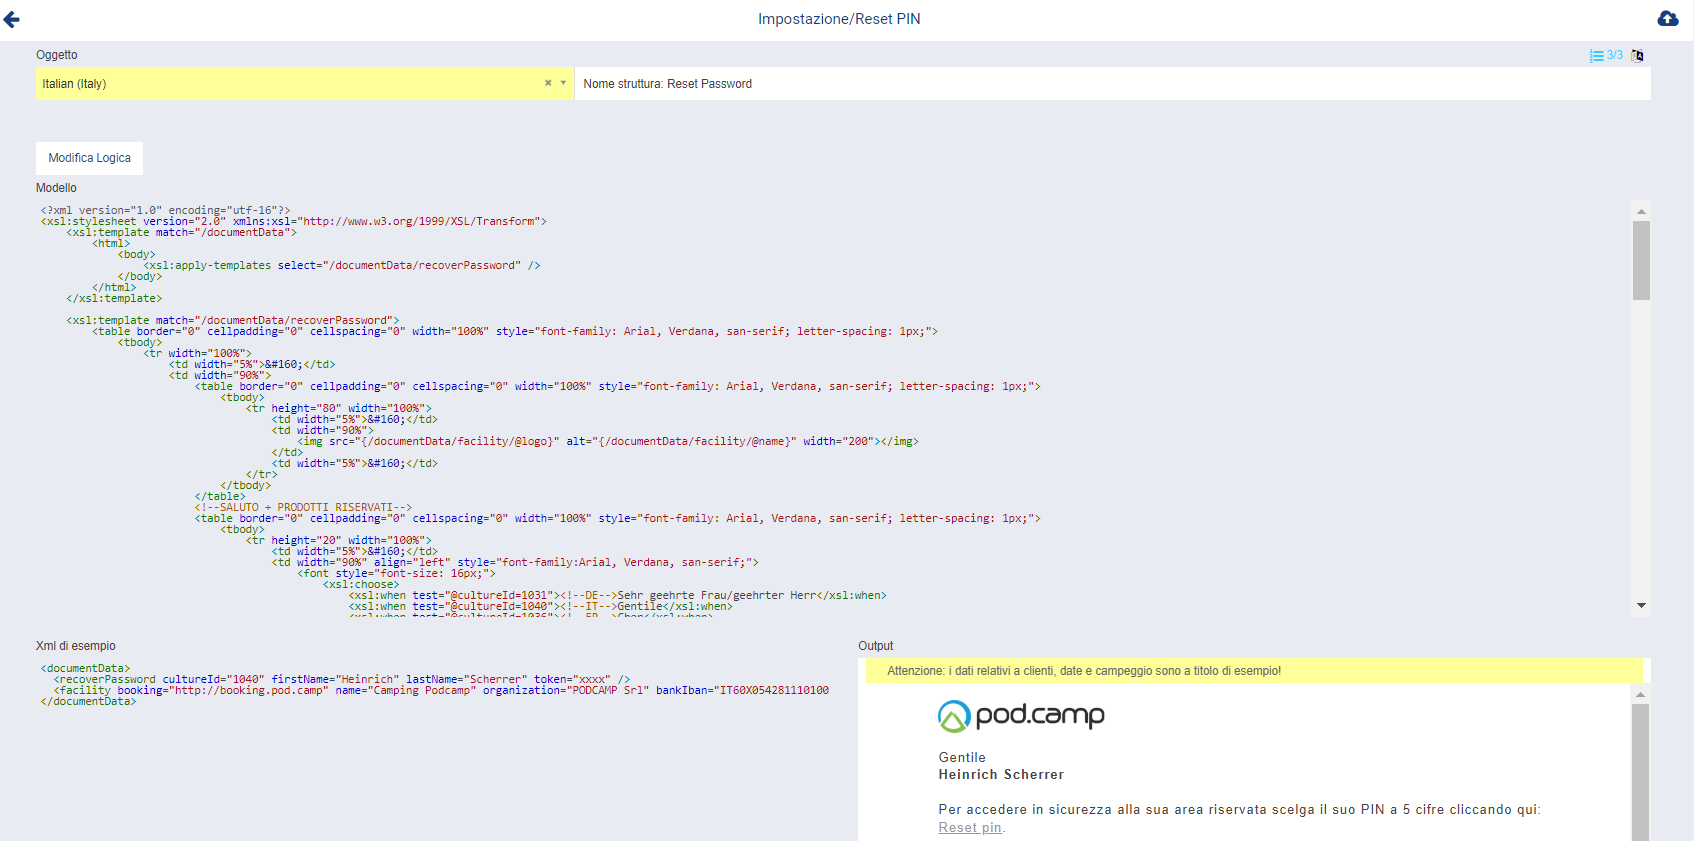Image resolution: width=1694 pixels, height=841 pixels.
Task: Click the Output preview scrollbar thumb
Action: click(1640, 770)
